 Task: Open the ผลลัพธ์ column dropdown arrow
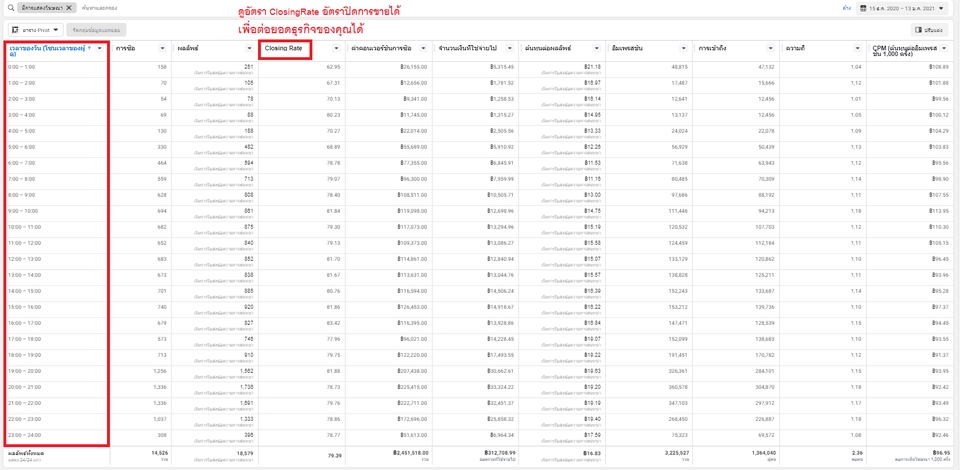(x=249, y=48)
